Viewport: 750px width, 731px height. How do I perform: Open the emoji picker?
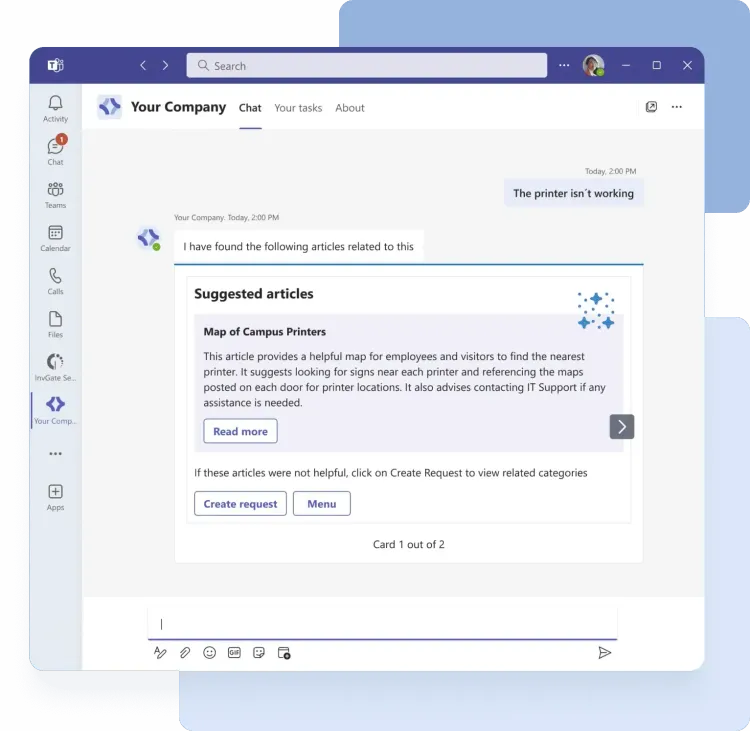[x=210, y=653]
